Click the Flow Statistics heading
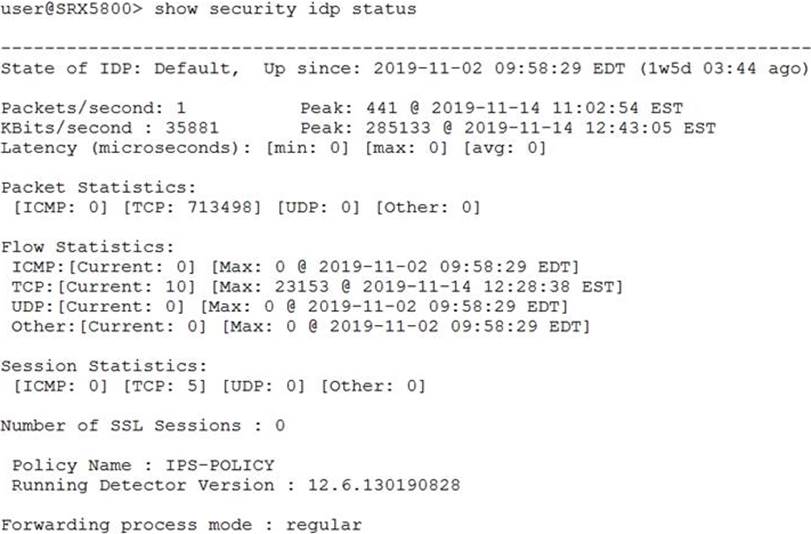This screenshot has width=811, height=534. (87, 247)
